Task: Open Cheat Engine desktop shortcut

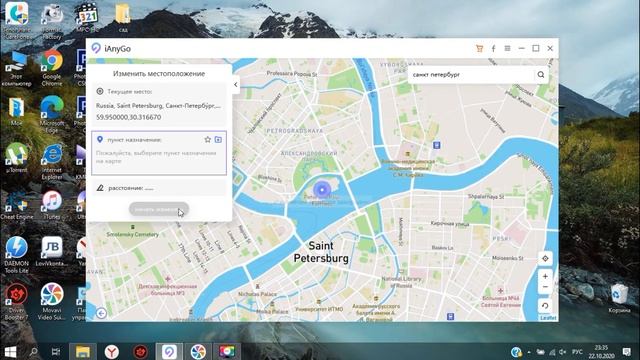Action: (16, 205)
